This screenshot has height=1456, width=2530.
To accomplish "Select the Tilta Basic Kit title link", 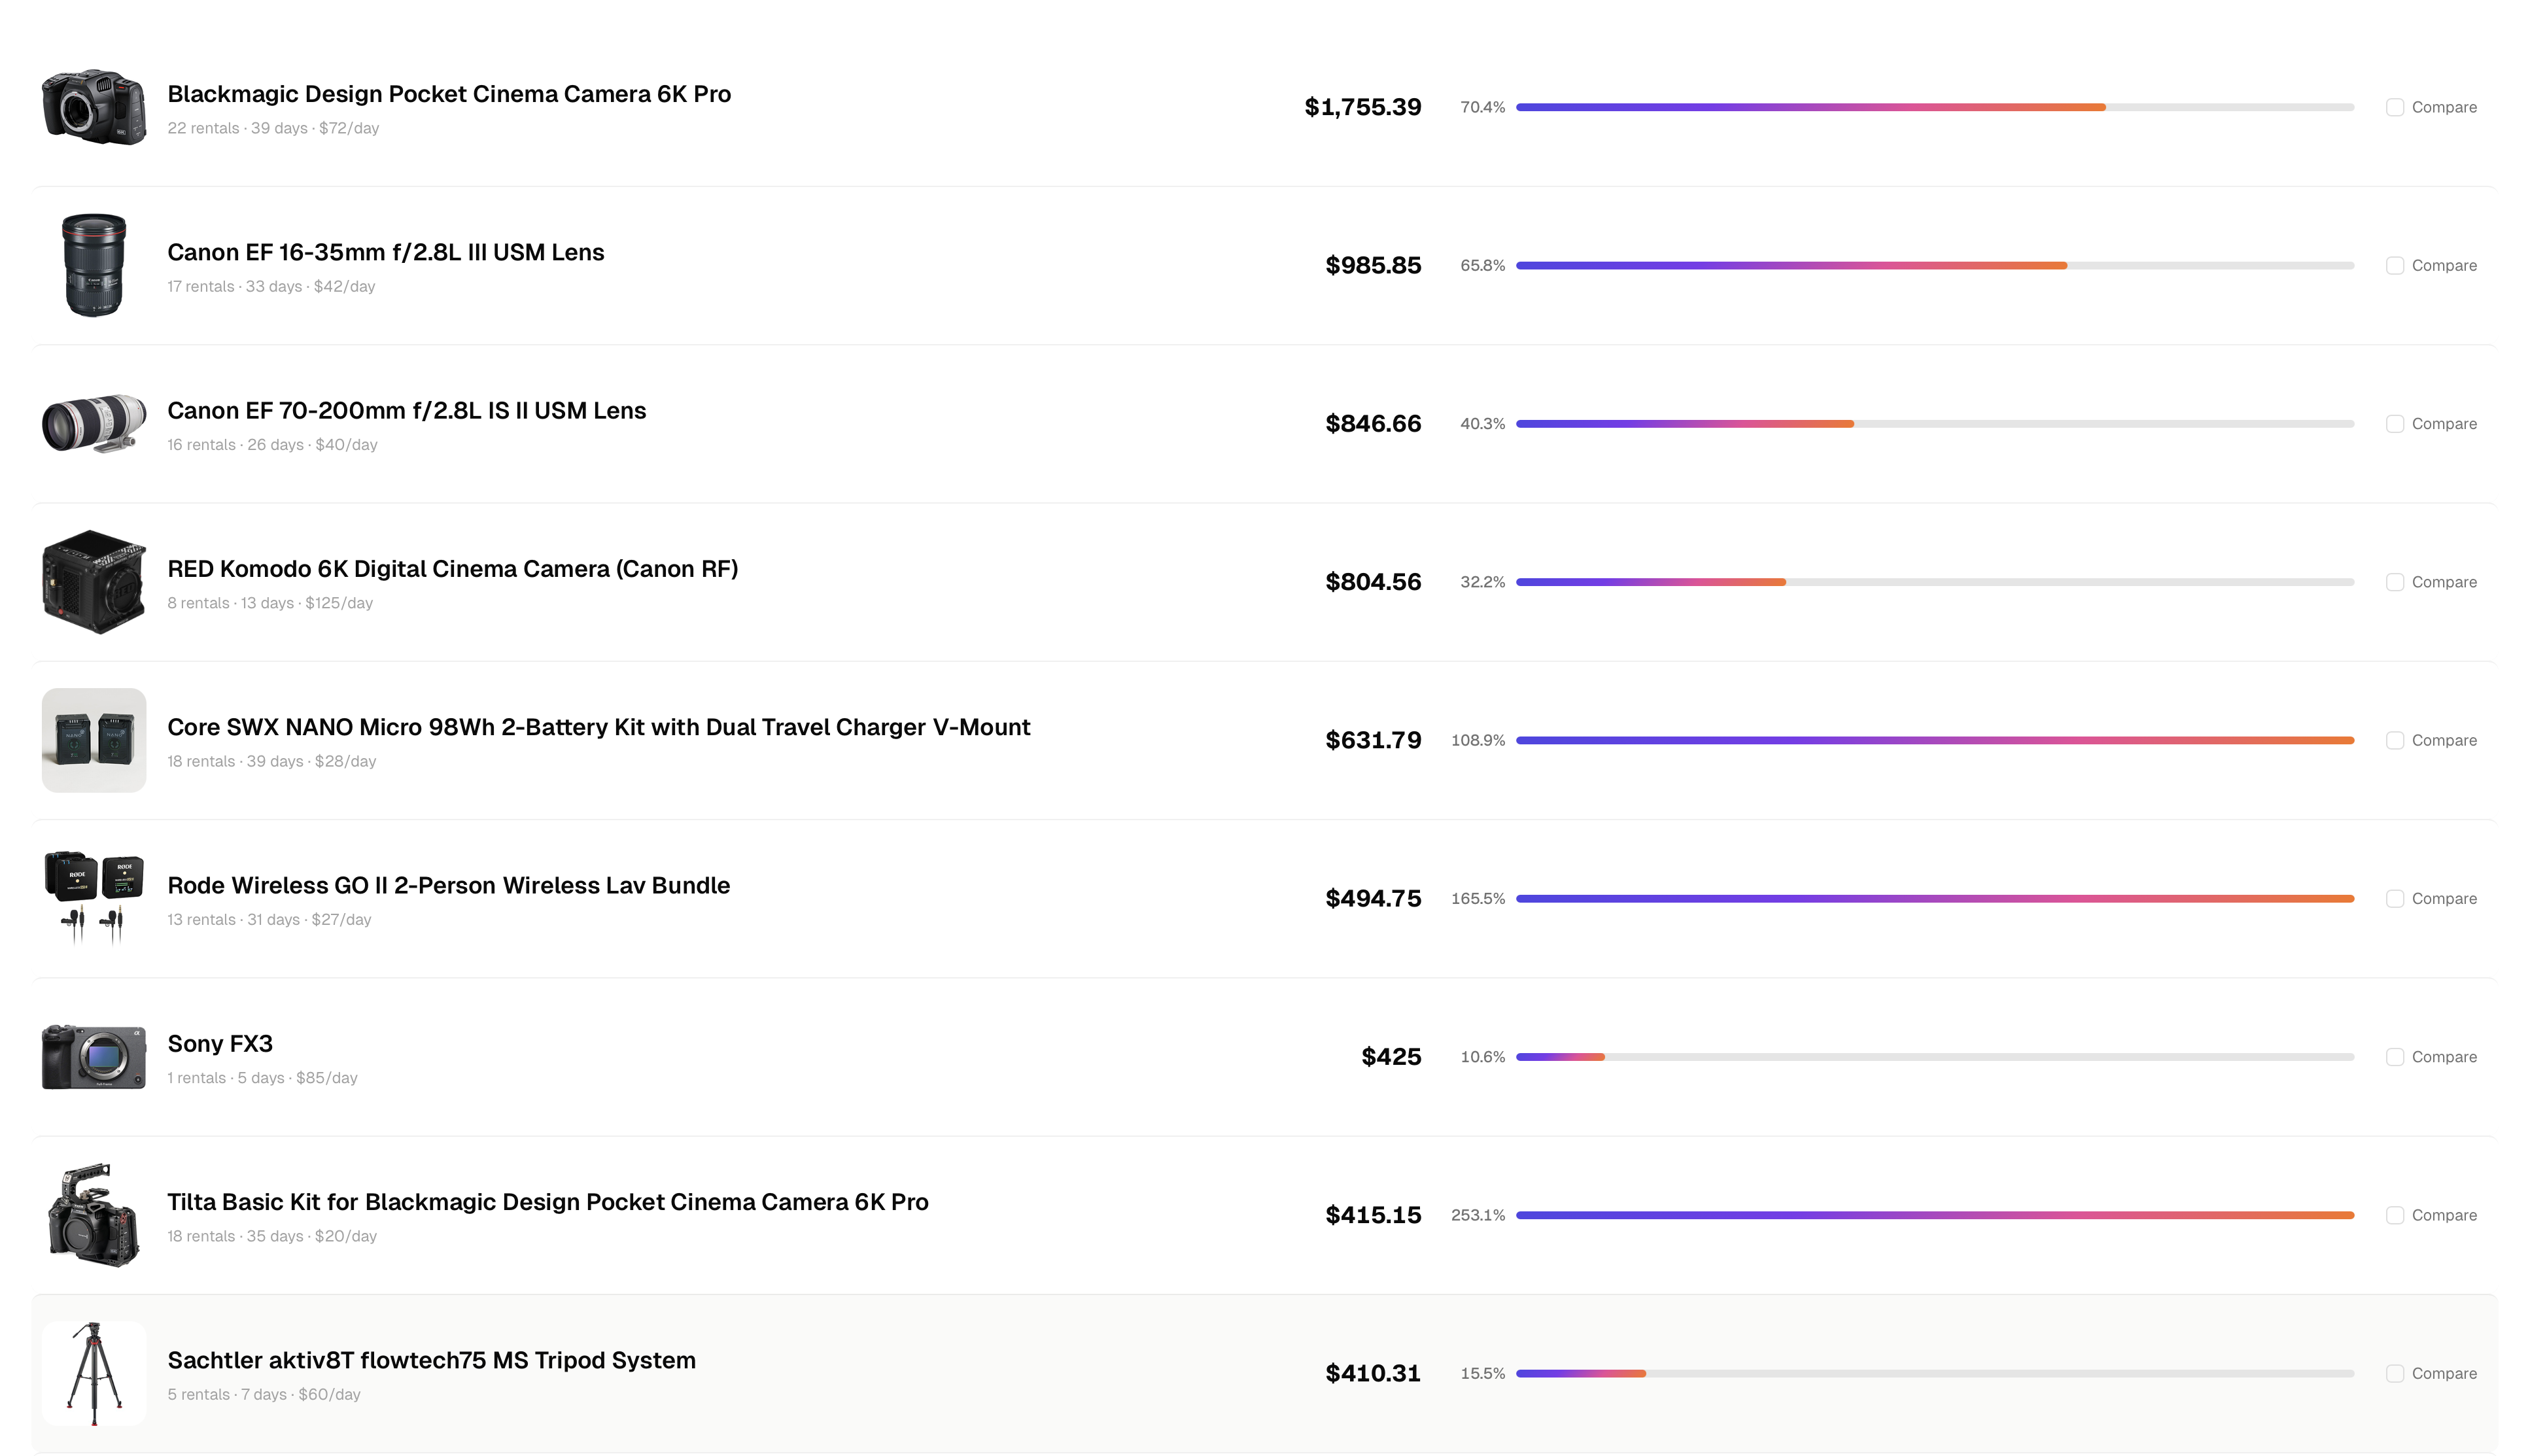I will coord(547,1201).
